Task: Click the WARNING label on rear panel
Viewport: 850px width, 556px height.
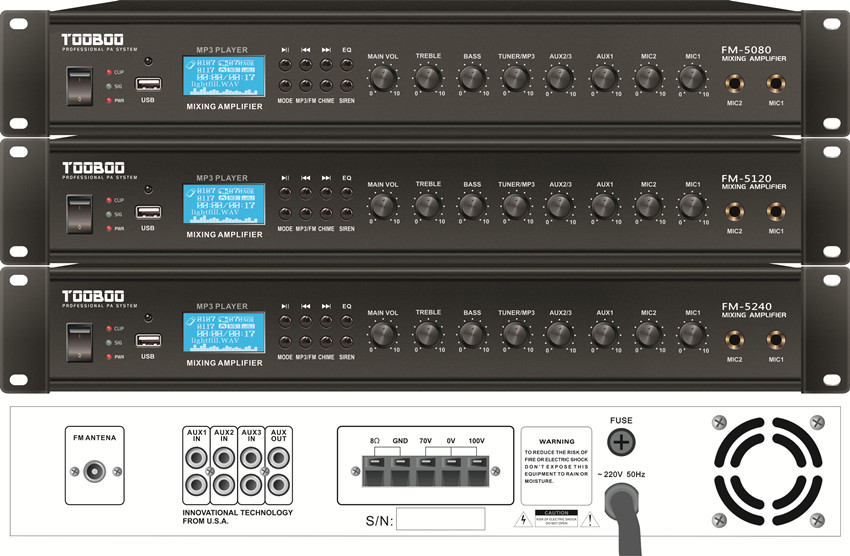Action: pos(556,466)
